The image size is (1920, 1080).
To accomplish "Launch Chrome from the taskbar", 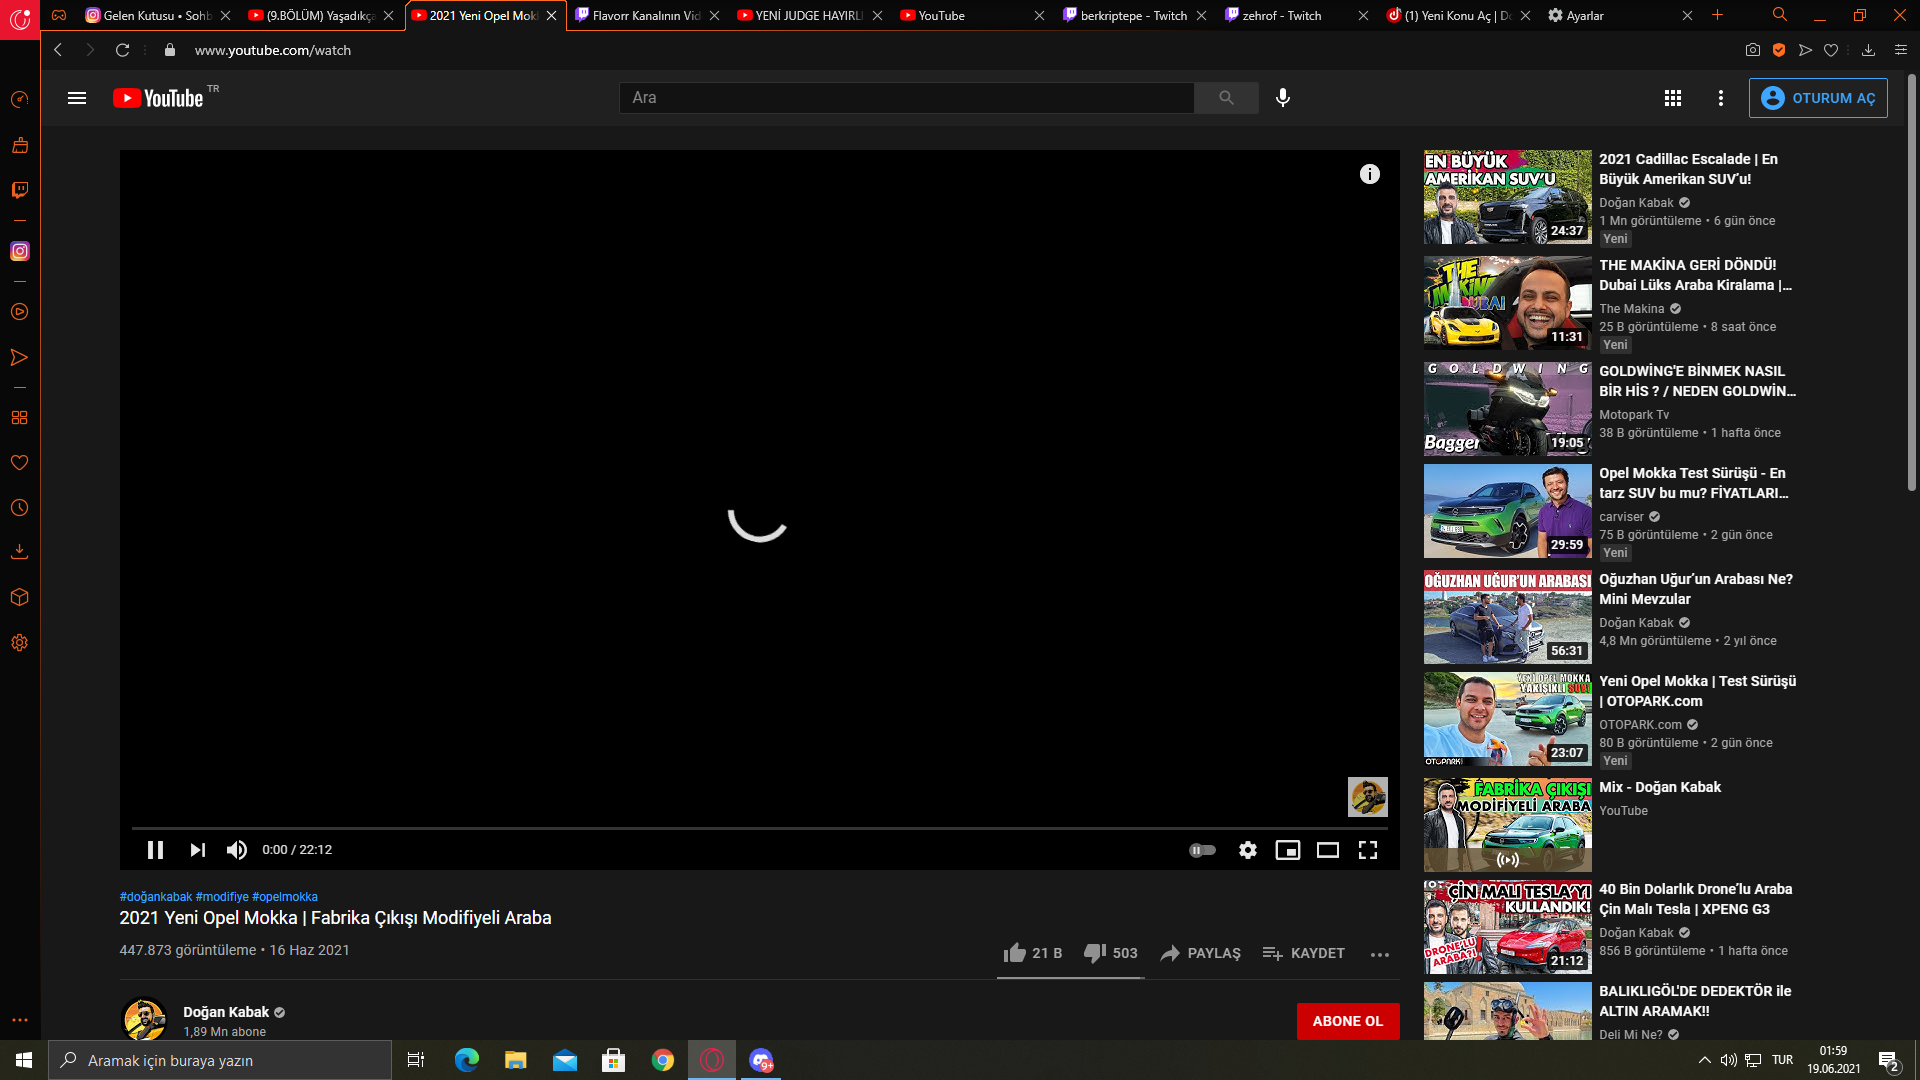I will pyautogui.click(x=663, y=1060).
